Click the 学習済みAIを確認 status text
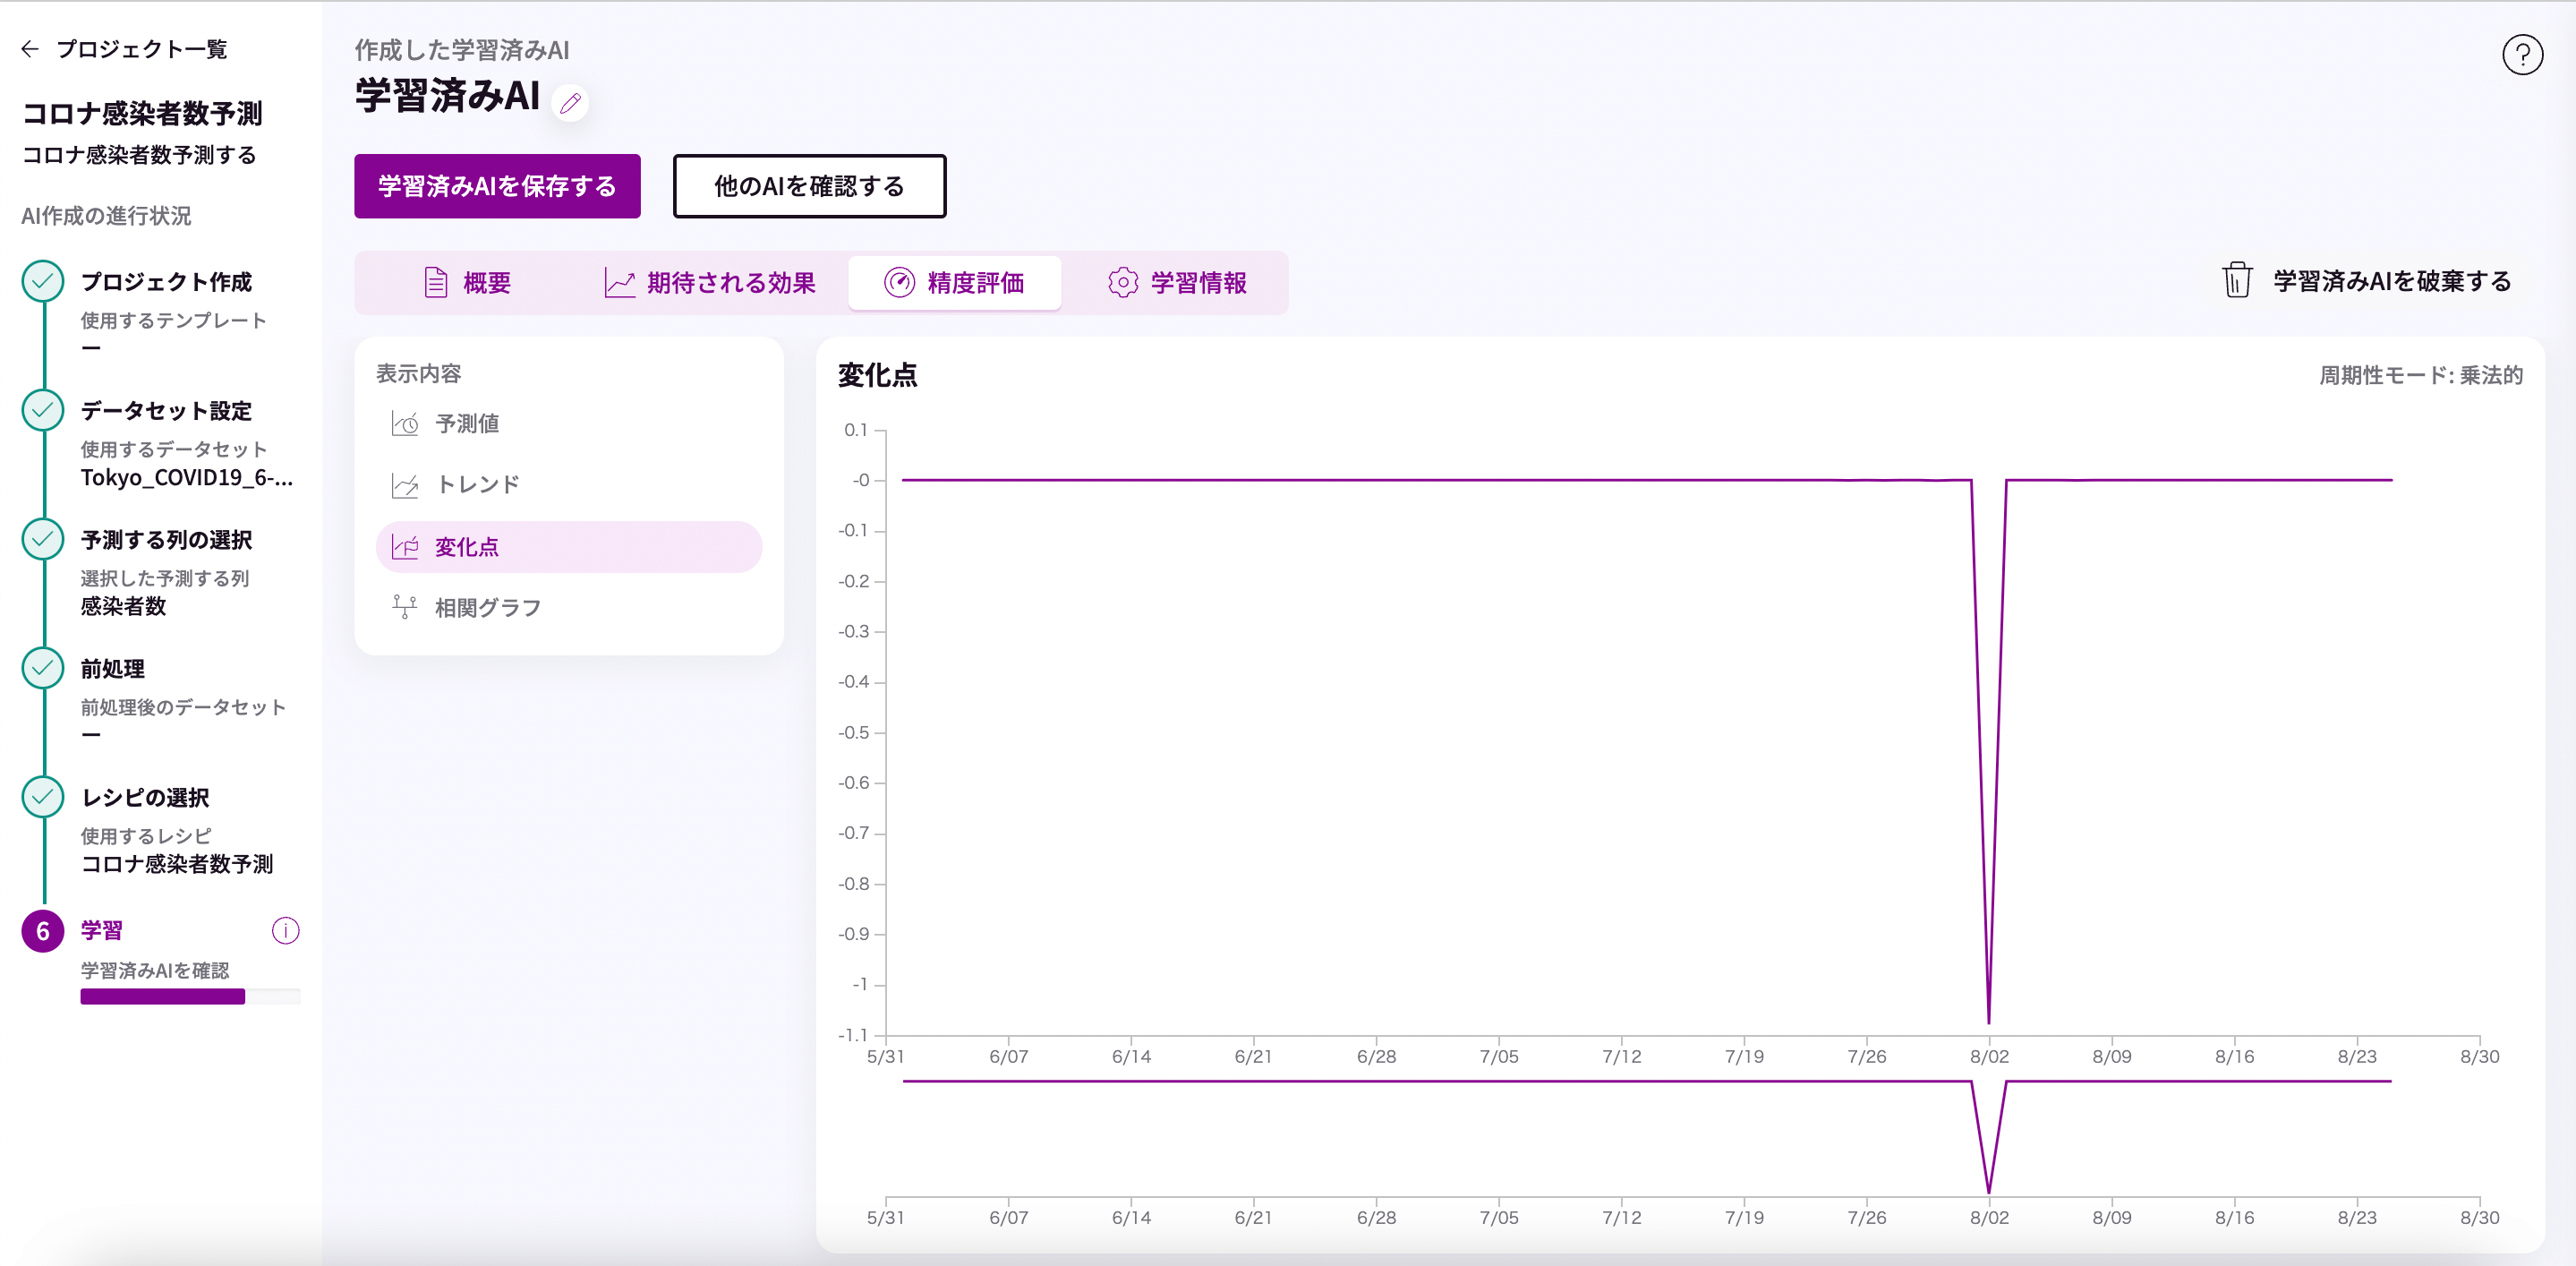Image resolution: width=2576 pixels, height=1266 pixels. click(x=155, y=970)
